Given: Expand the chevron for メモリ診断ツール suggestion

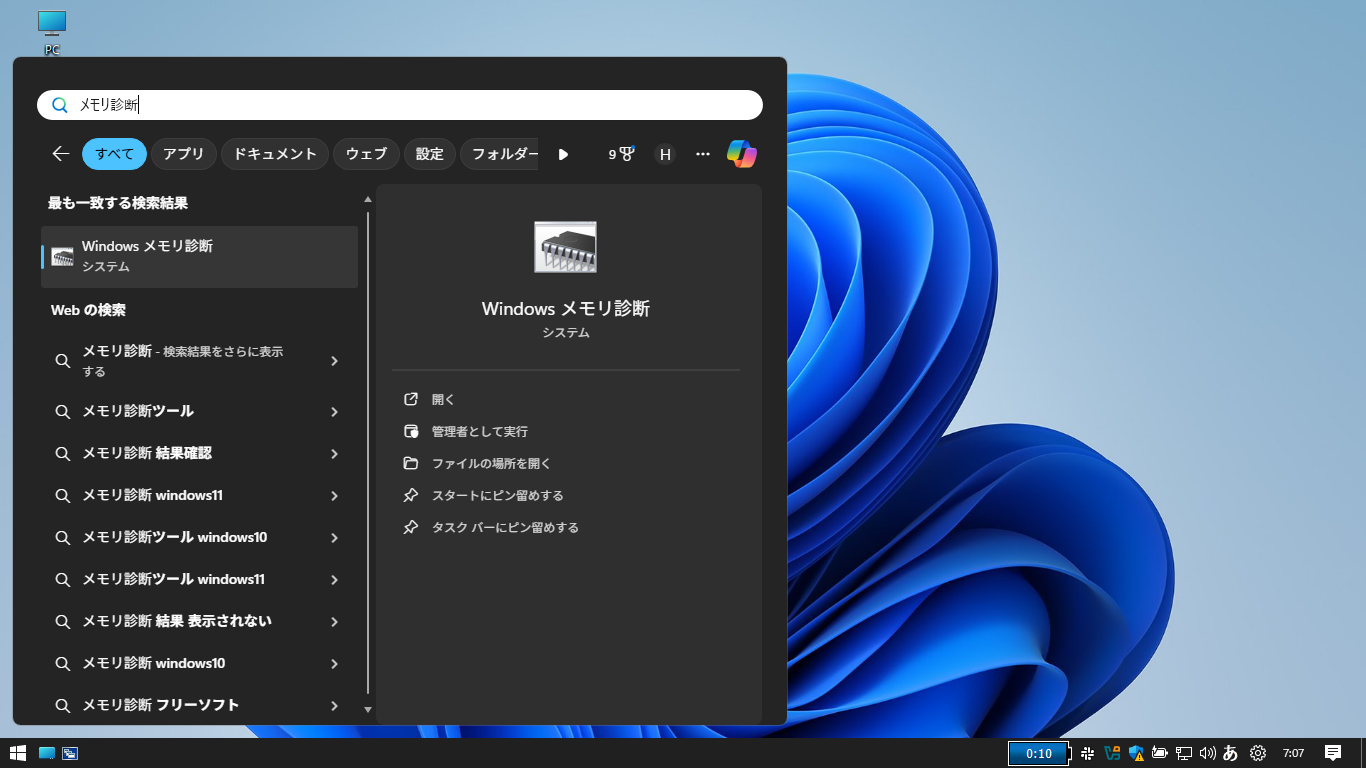Looking at the screenshot, I should [334, 412].
